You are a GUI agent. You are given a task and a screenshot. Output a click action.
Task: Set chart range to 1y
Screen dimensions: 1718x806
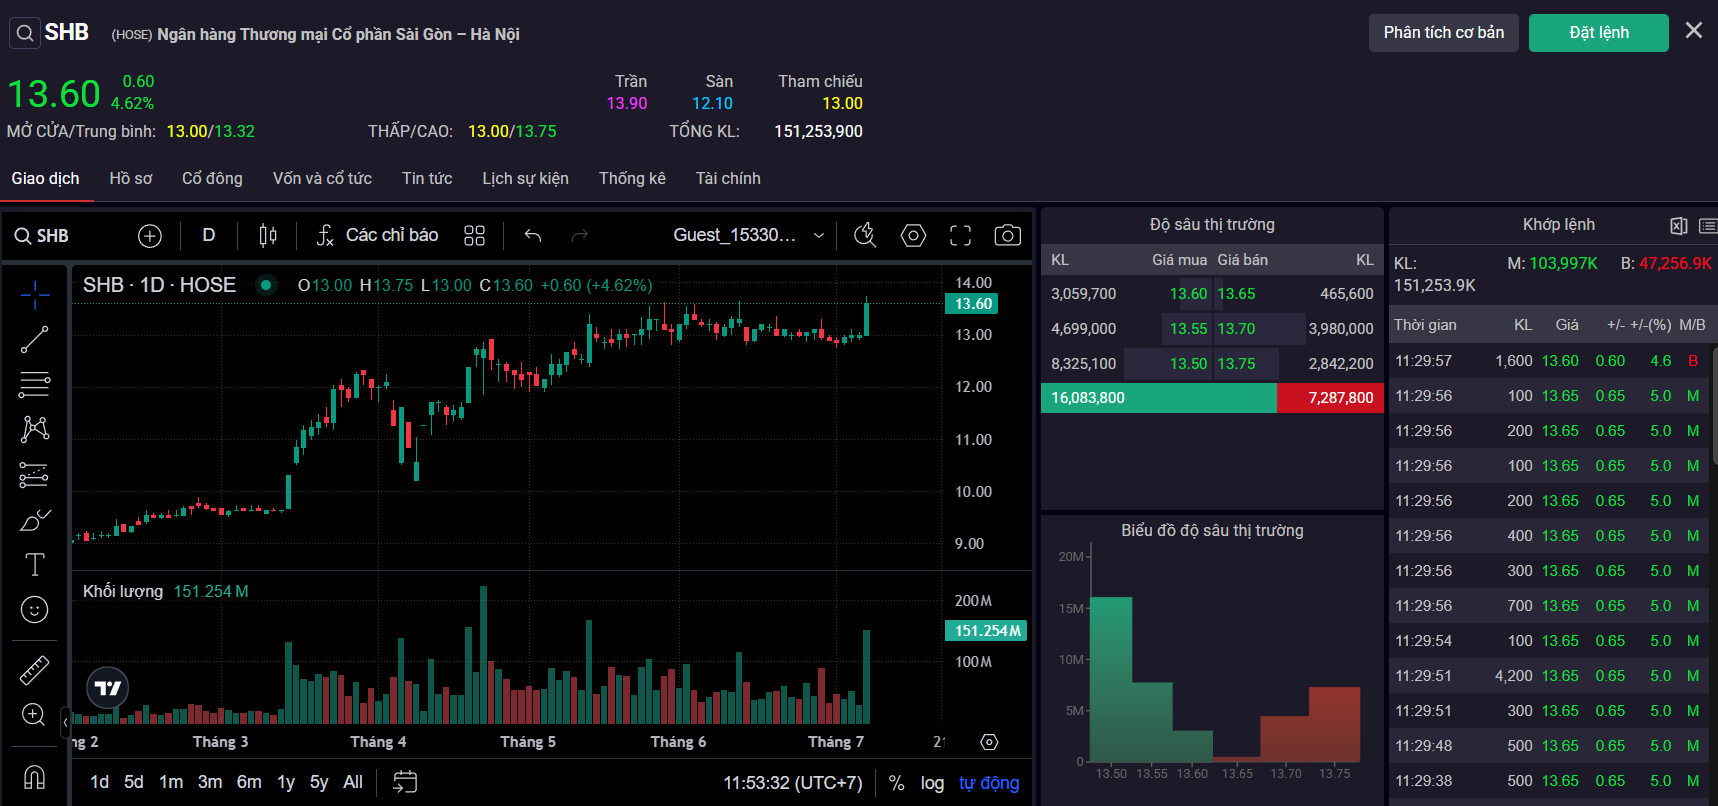[x=286, y=782]
